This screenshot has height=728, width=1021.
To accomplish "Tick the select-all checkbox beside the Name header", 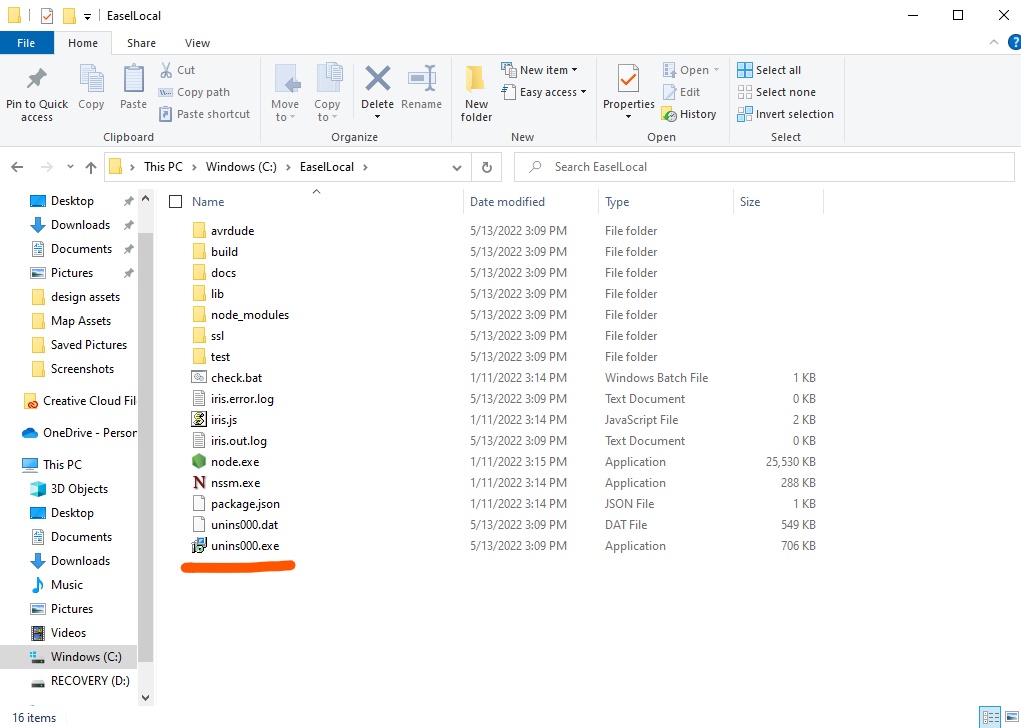I will (176, 202).
